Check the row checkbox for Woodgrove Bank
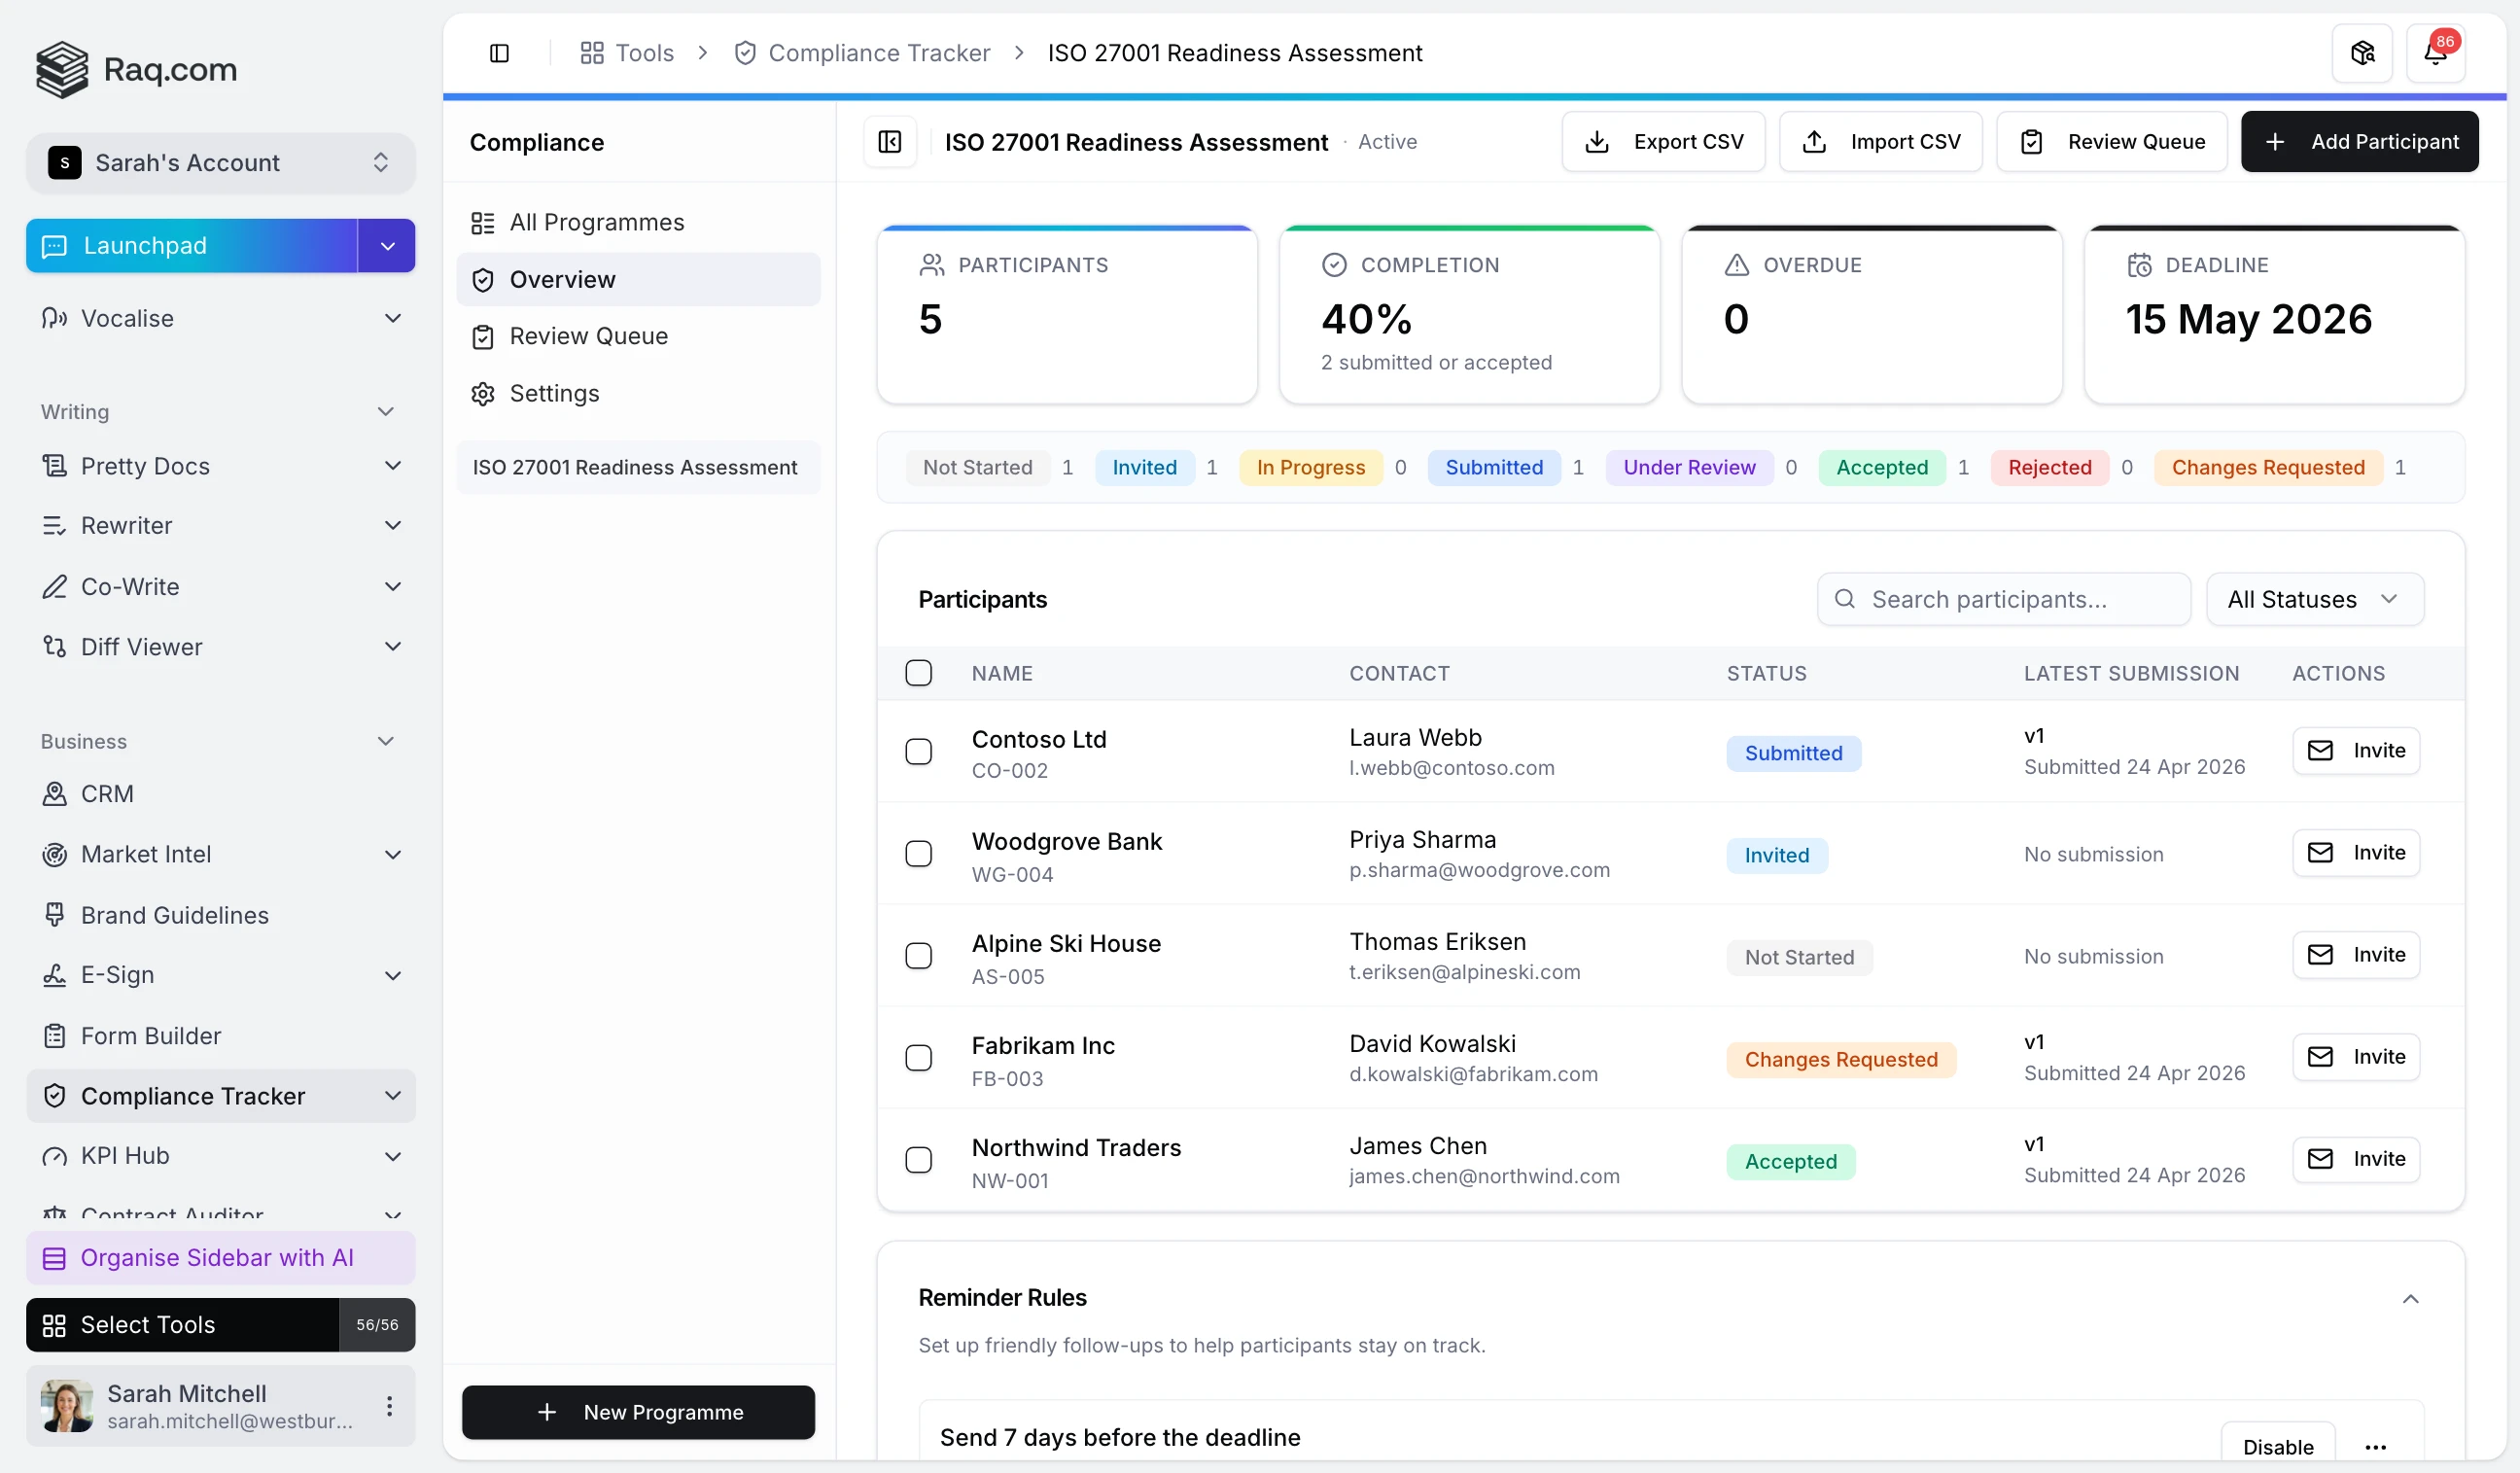Screen dimensions: 2520x1473 tap(918, 853)
